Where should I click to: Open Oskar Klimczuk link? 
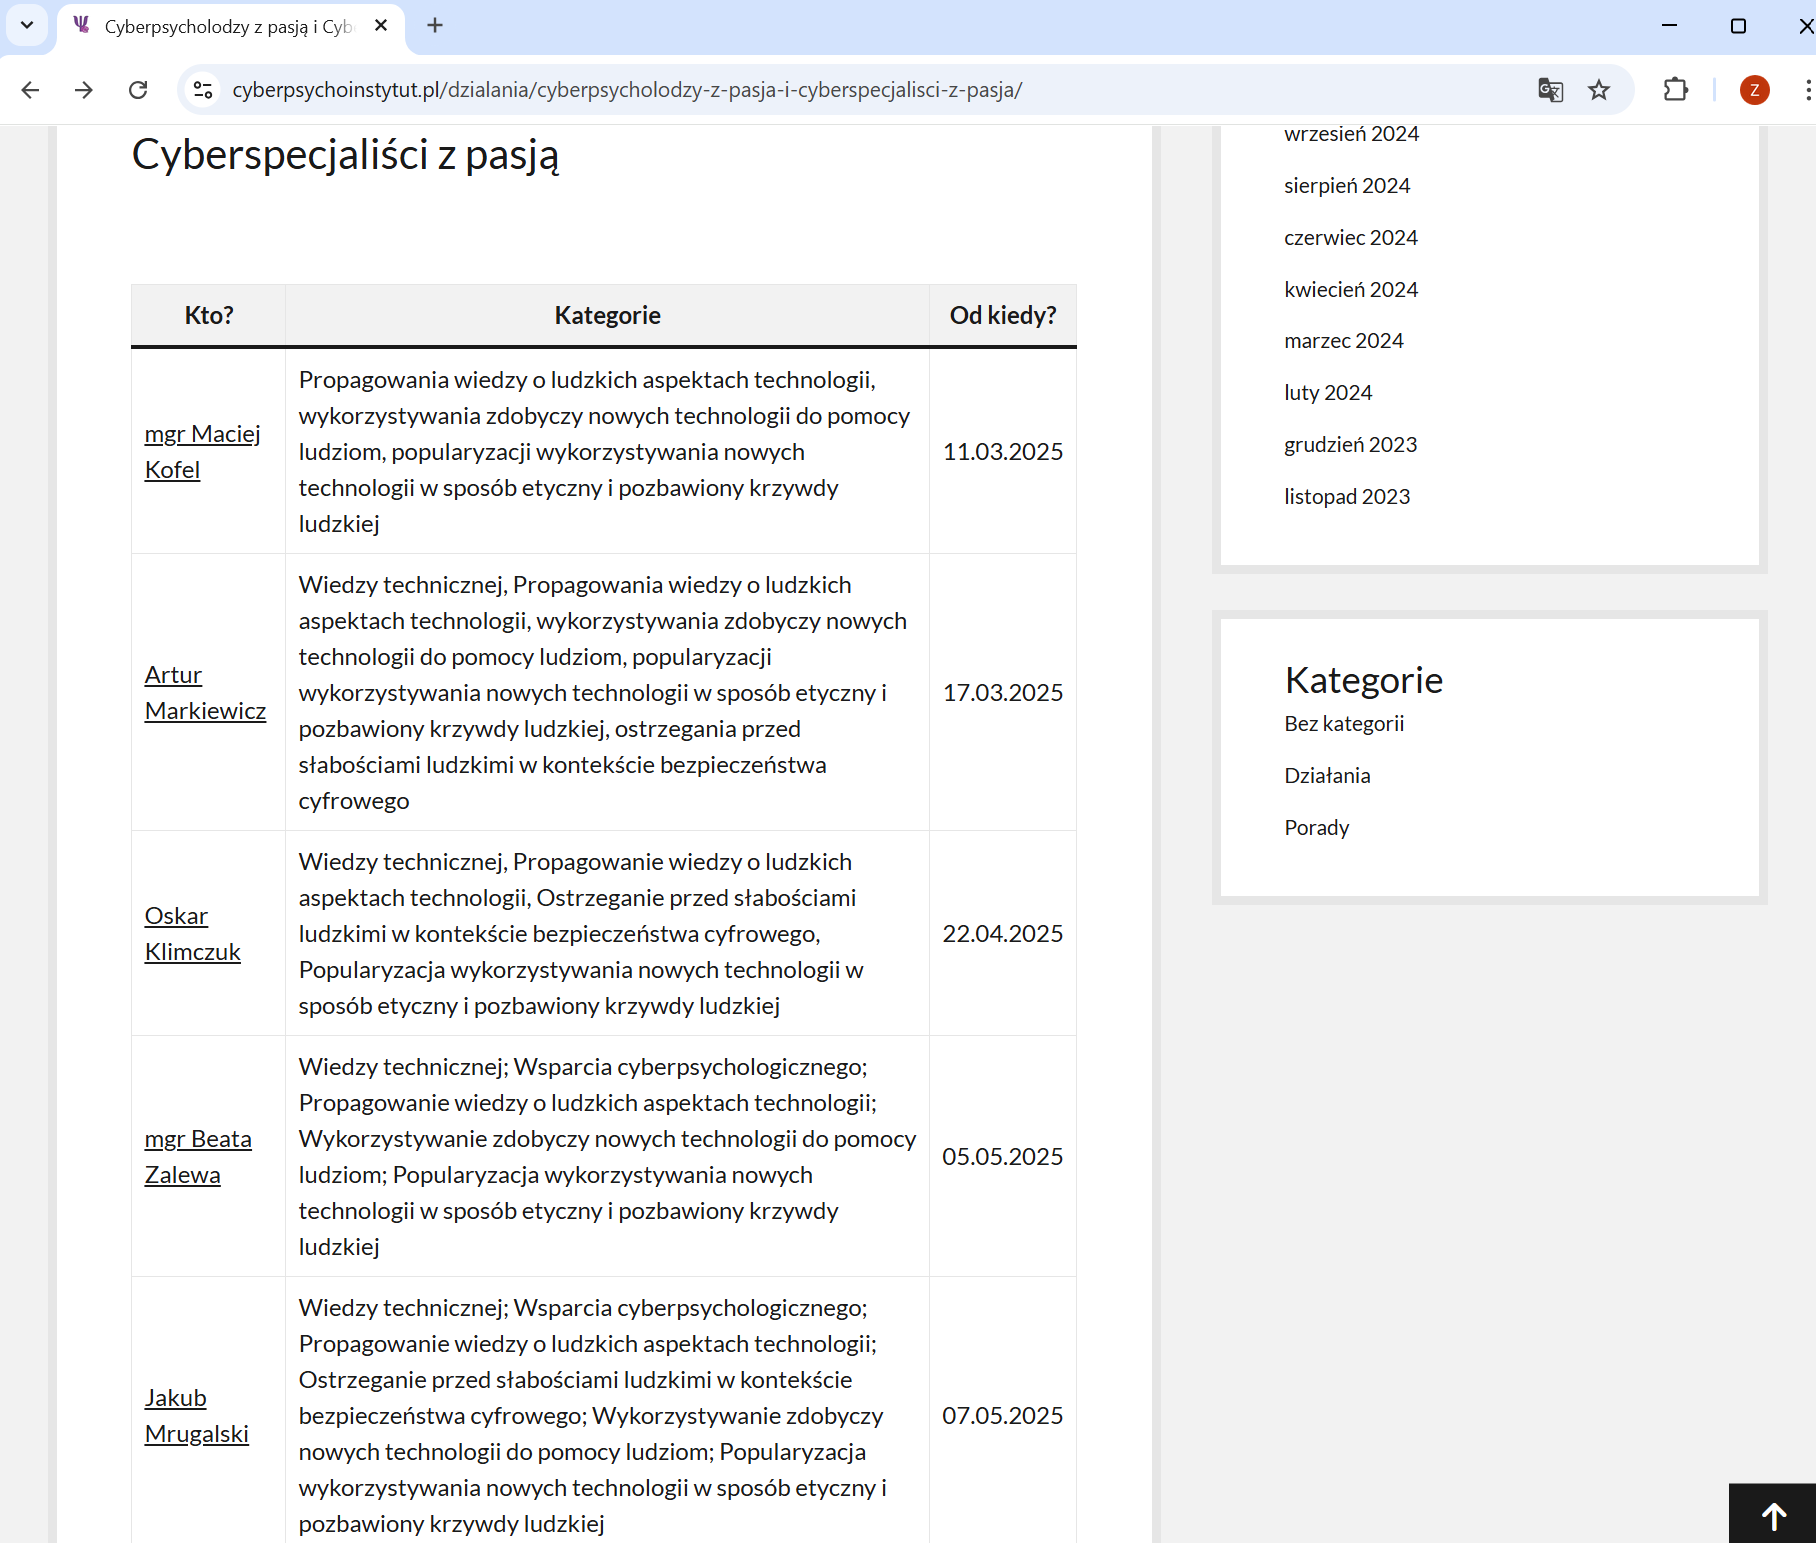tap(193, 934)
